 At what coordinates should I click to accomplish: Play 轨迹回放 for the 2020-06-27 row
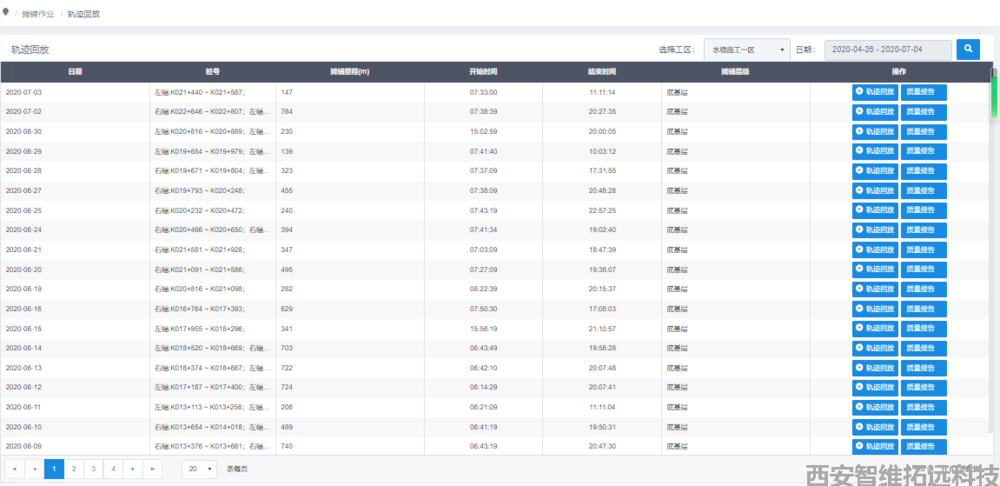click(x=875, y=191)
